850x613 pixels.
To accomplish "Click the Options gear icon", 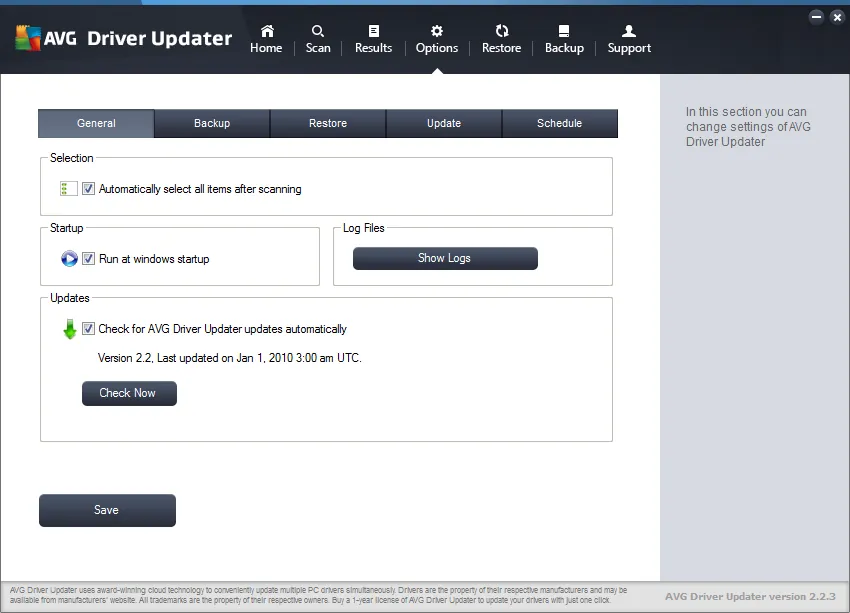I will pyautogui.click(x=436, y=31).
